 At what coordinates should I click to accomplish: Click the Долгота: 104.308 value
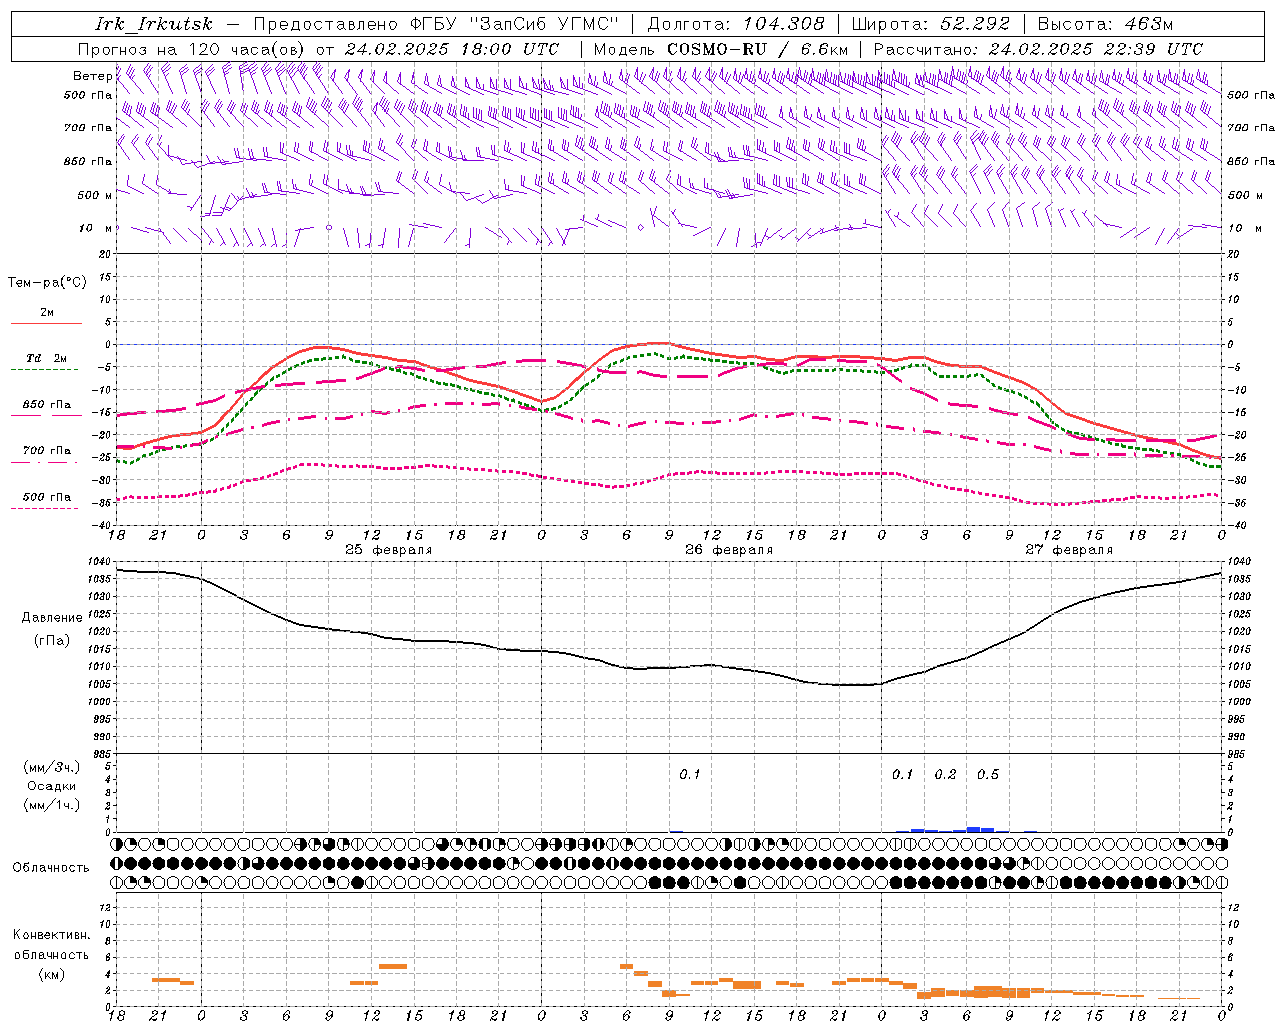click(736, 24)
